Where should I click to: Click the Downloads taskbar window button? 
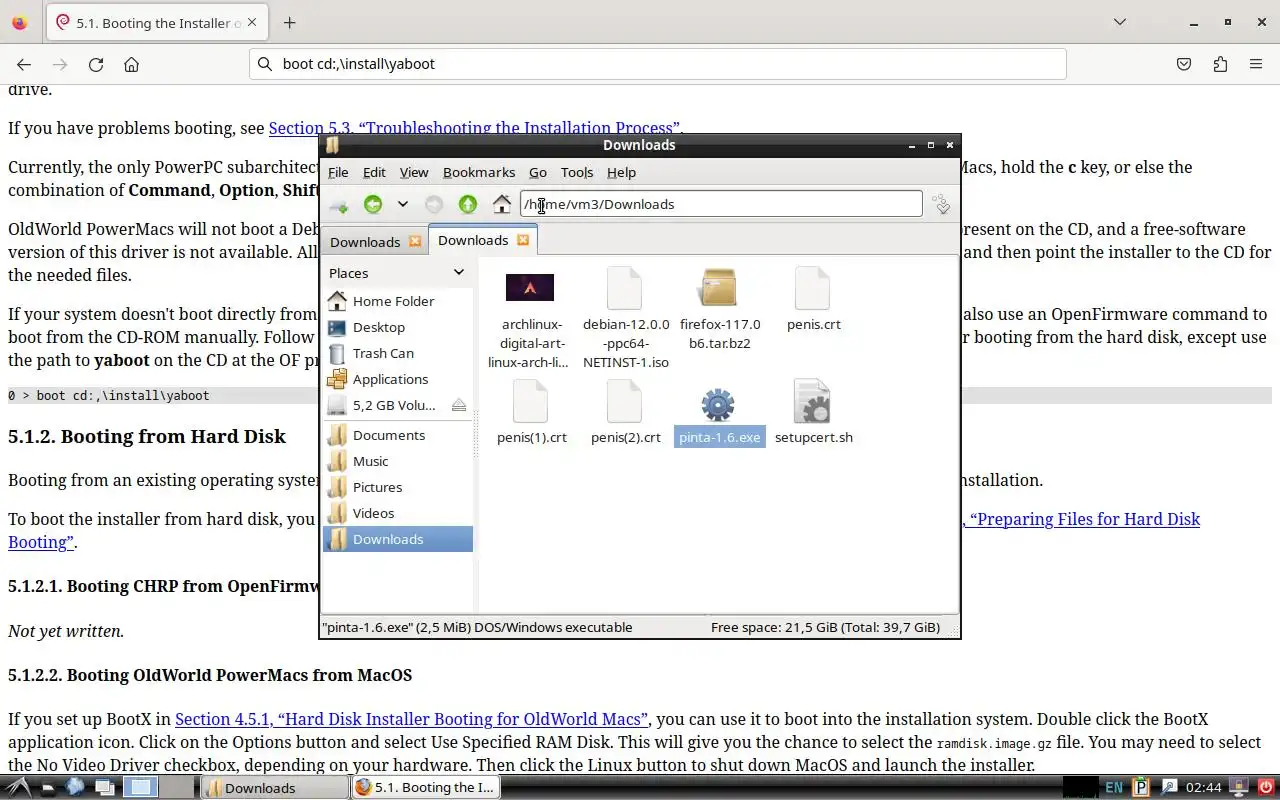275,788
